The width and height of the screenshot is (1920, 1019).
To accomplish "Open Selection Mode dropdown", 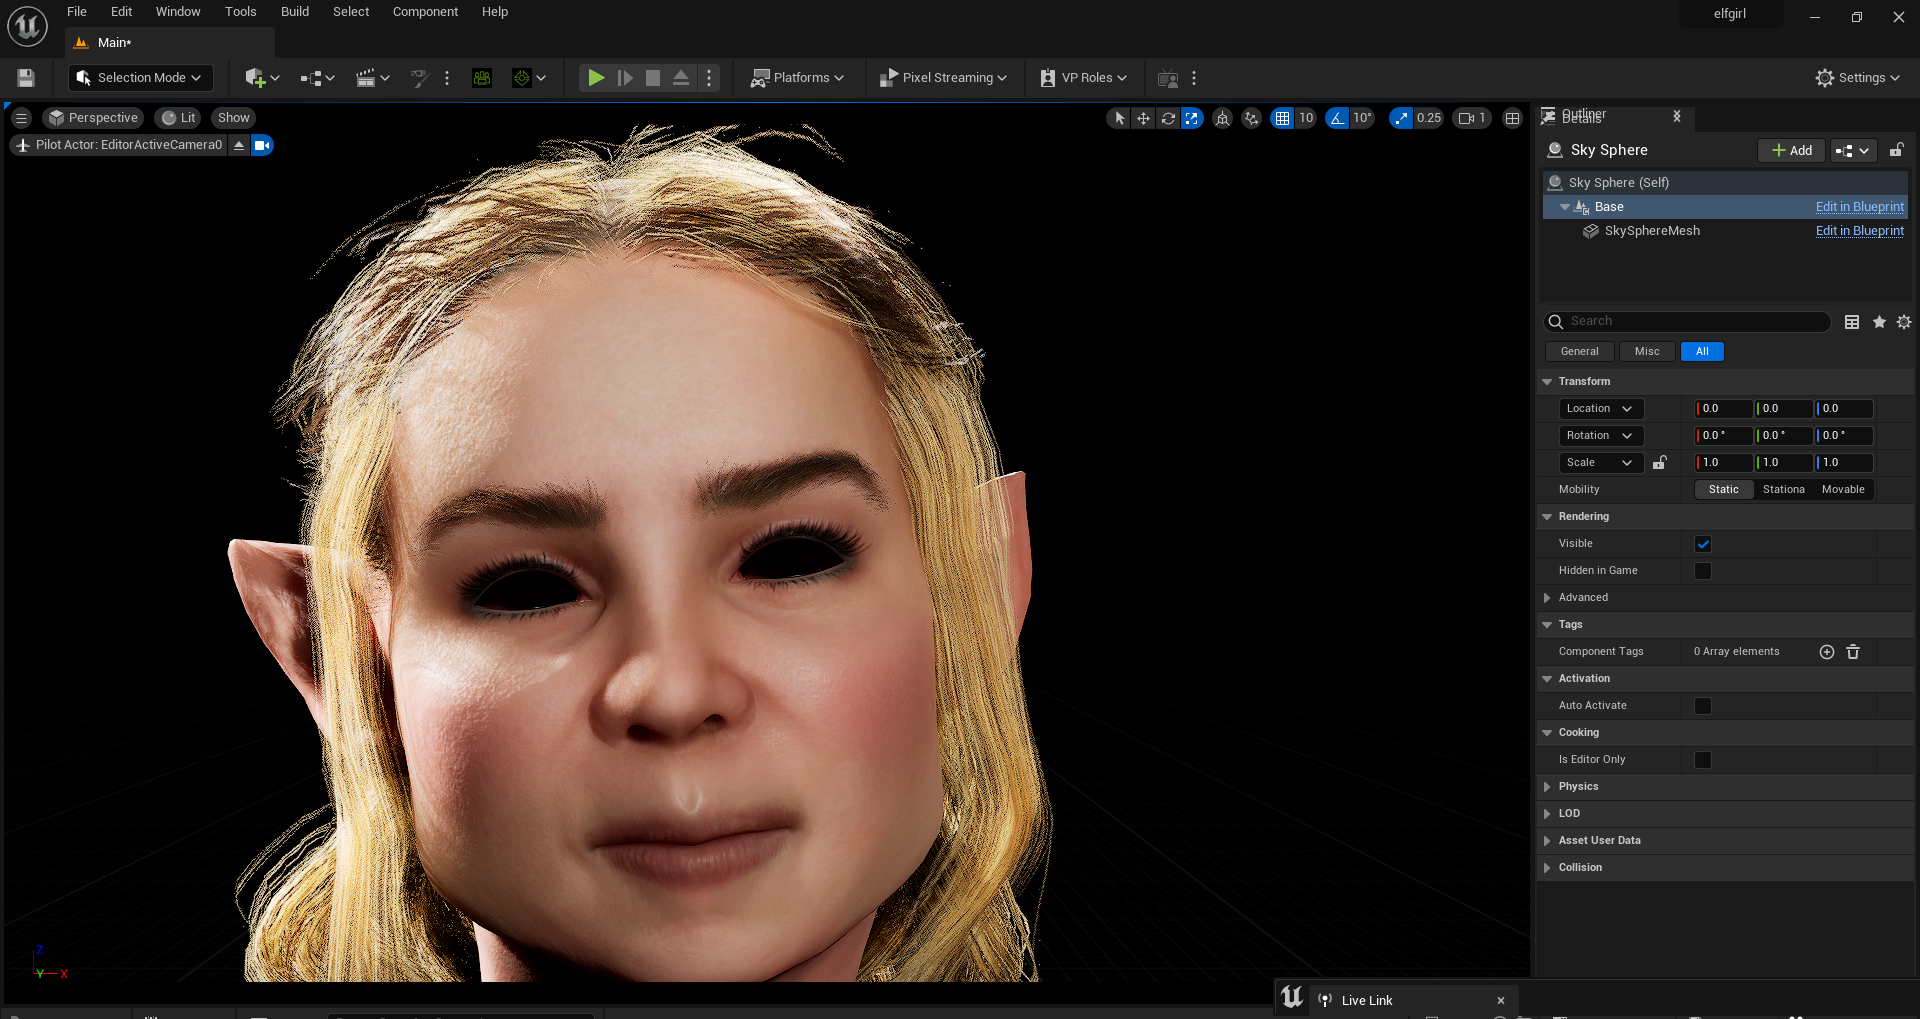I will [141, 78].
